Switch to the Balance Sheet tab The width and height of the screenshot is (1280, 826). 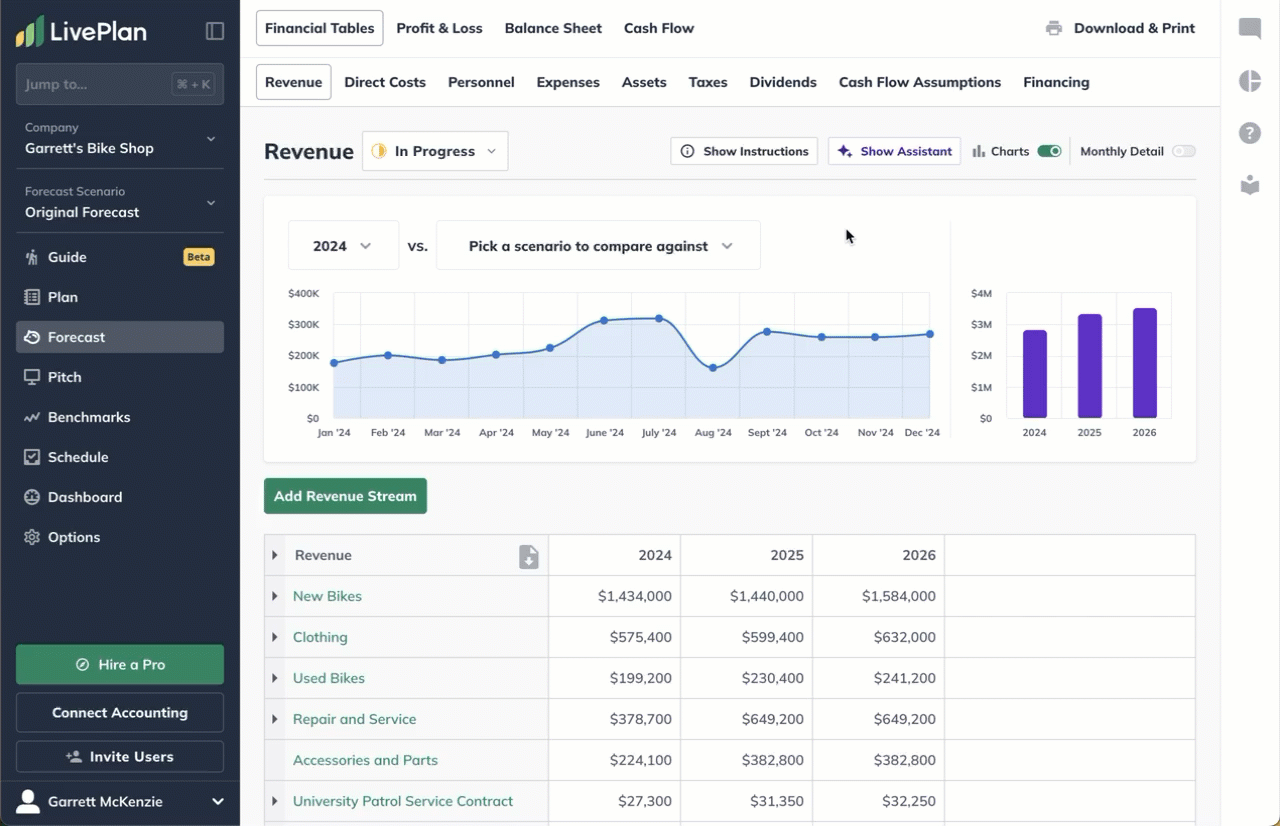[x=553, y=28]
